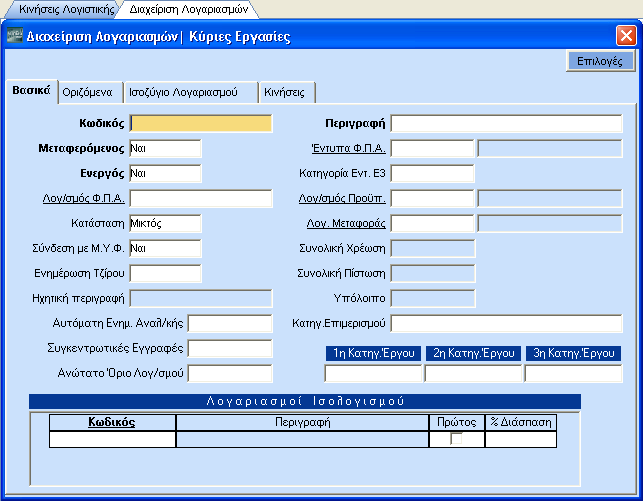Tick the Πρώτος checkbox in the grid row

click(456, 439)
